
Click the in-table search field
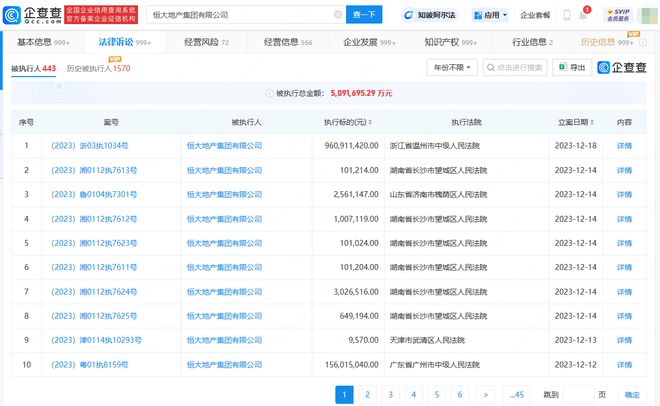point(515,67)
